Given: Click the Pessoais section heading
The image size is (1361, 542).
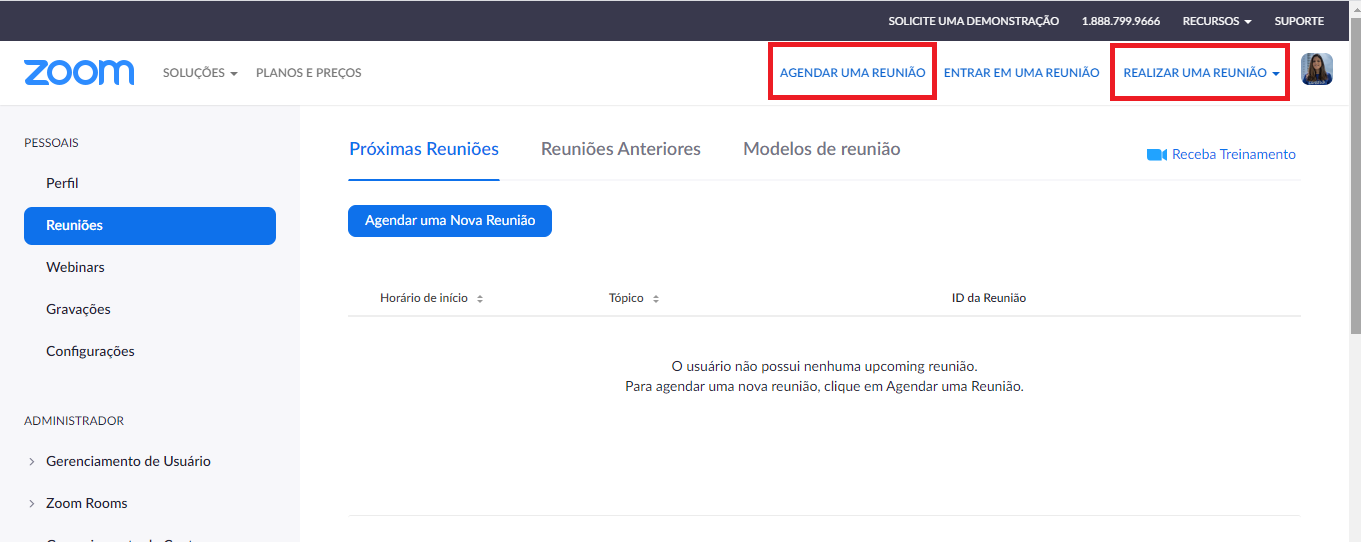Looking at the screenshot, I should (51, 143).
